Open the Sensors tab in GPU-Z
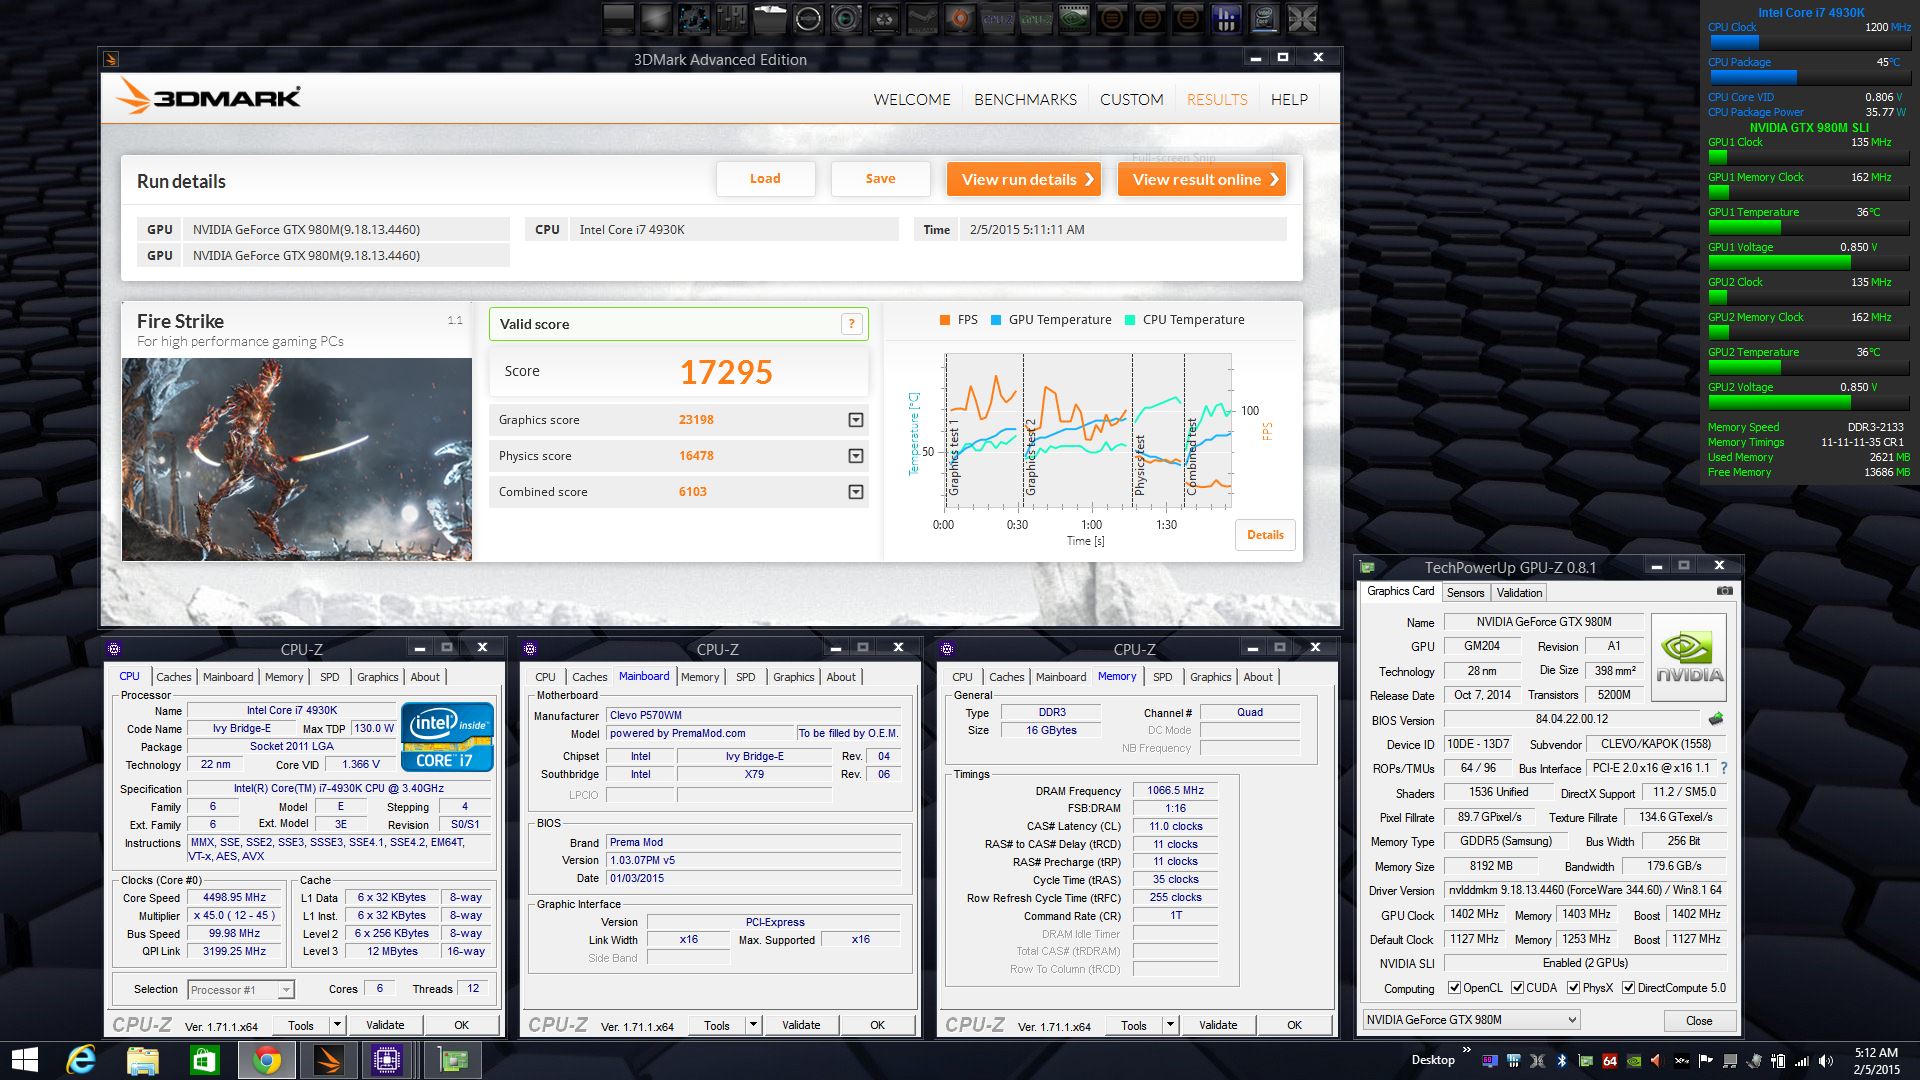 1465,593
